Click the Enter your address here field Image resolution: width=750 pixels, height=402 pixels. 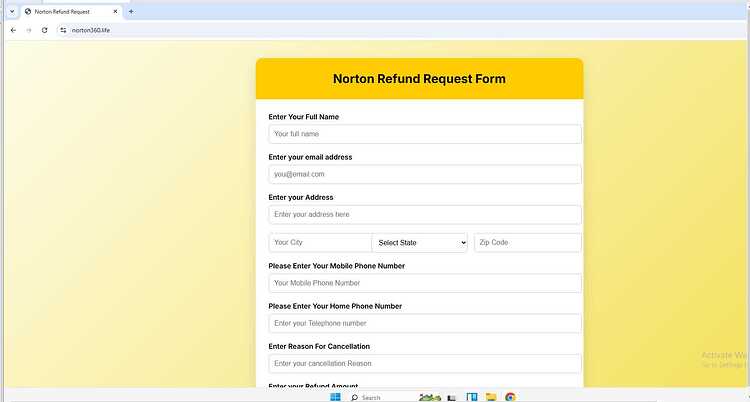coord(425,214)
